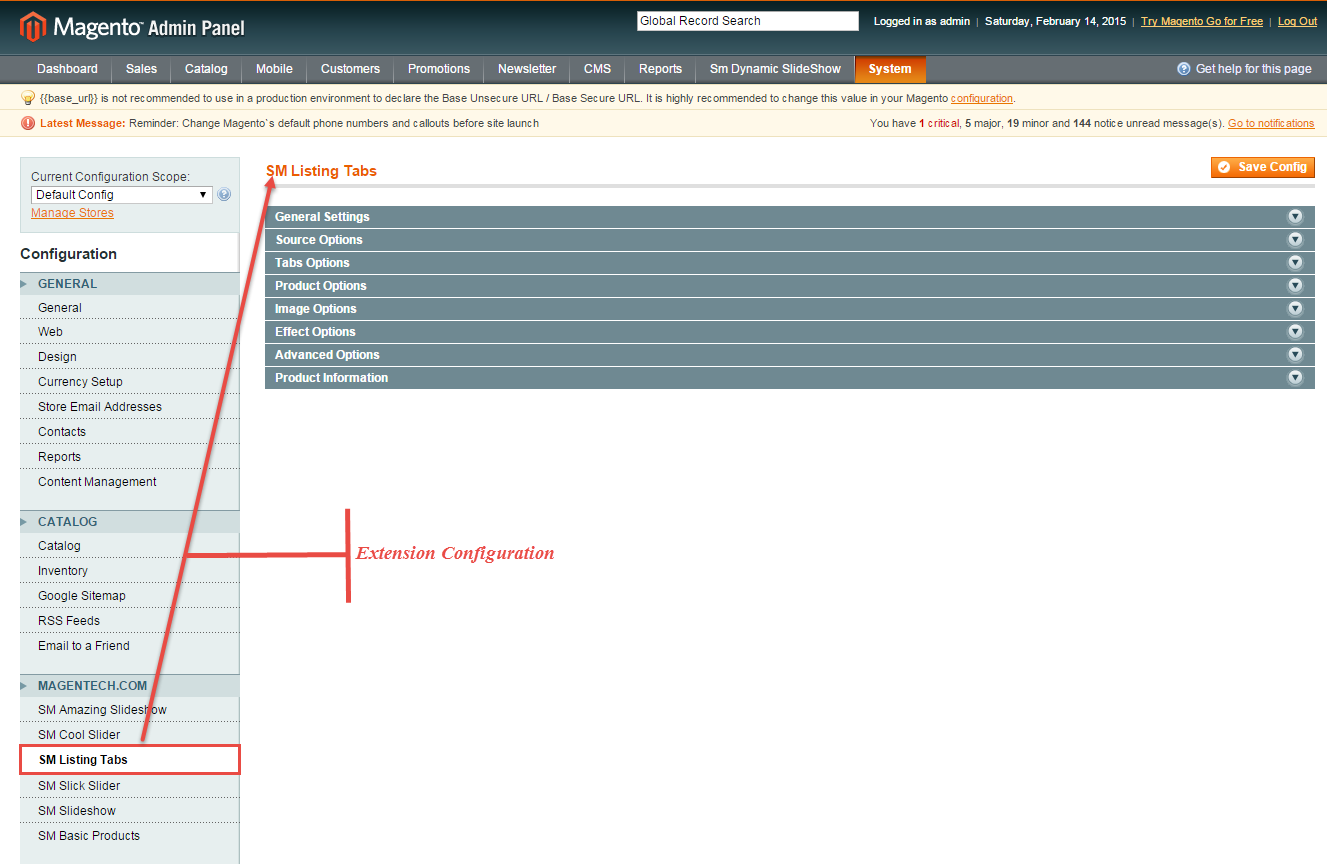Image resolution: width=1327 pixels, height=864 pixels.
Task: Expand Source Options with its arrow icon
Action: click(x=1295, y=240)
